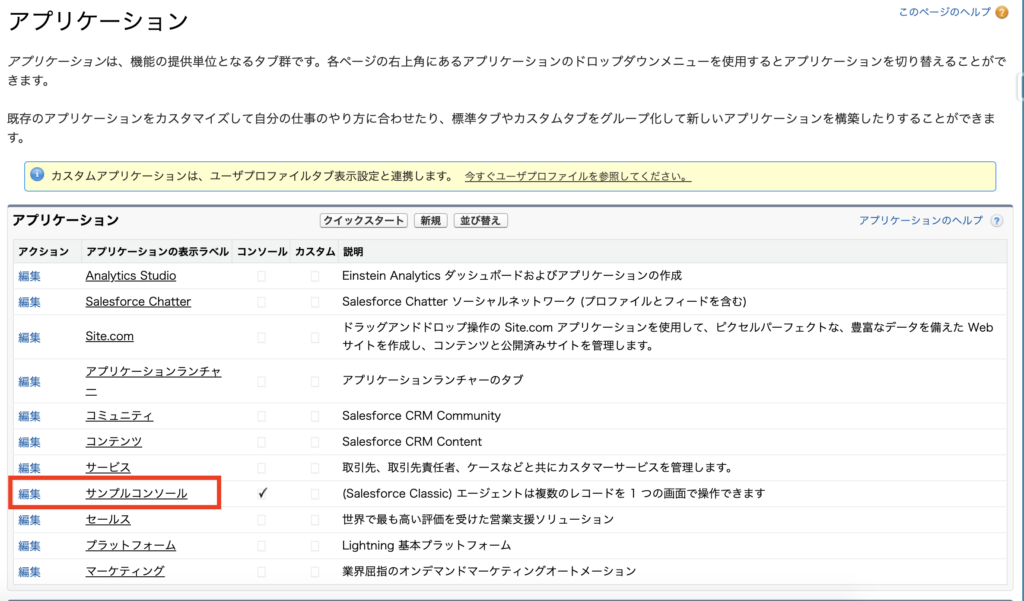1024x601 pixels.
Task: Edit the マーケティング application
Action: click(x=29, y=572)
